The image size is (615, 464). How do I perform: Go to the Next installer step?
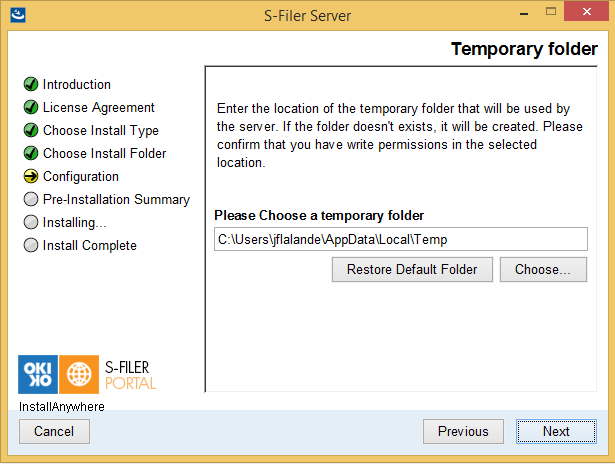click(556, 431)
